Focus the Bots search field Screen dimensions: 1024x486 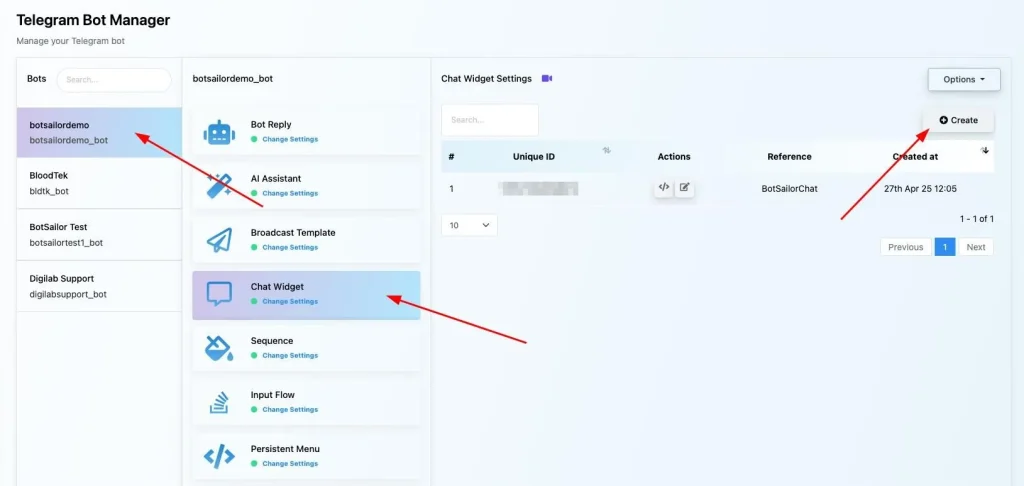pos(114,80)
